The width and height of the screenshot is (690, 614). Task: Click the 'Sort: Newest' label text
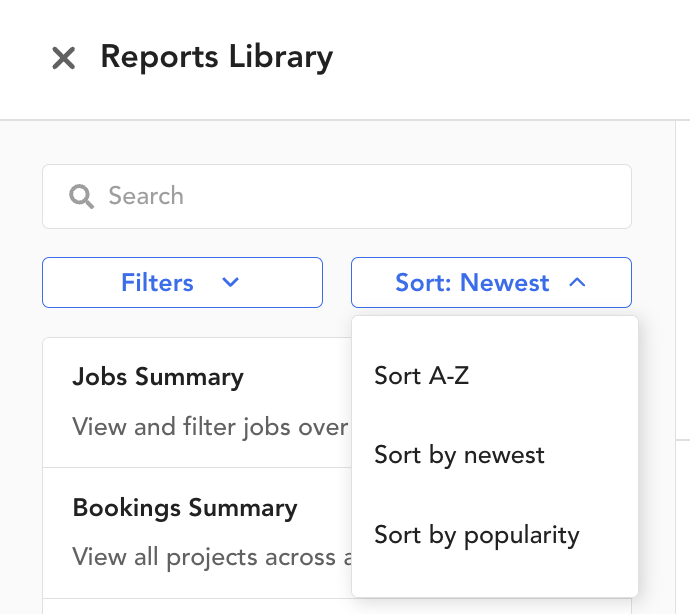472,283
